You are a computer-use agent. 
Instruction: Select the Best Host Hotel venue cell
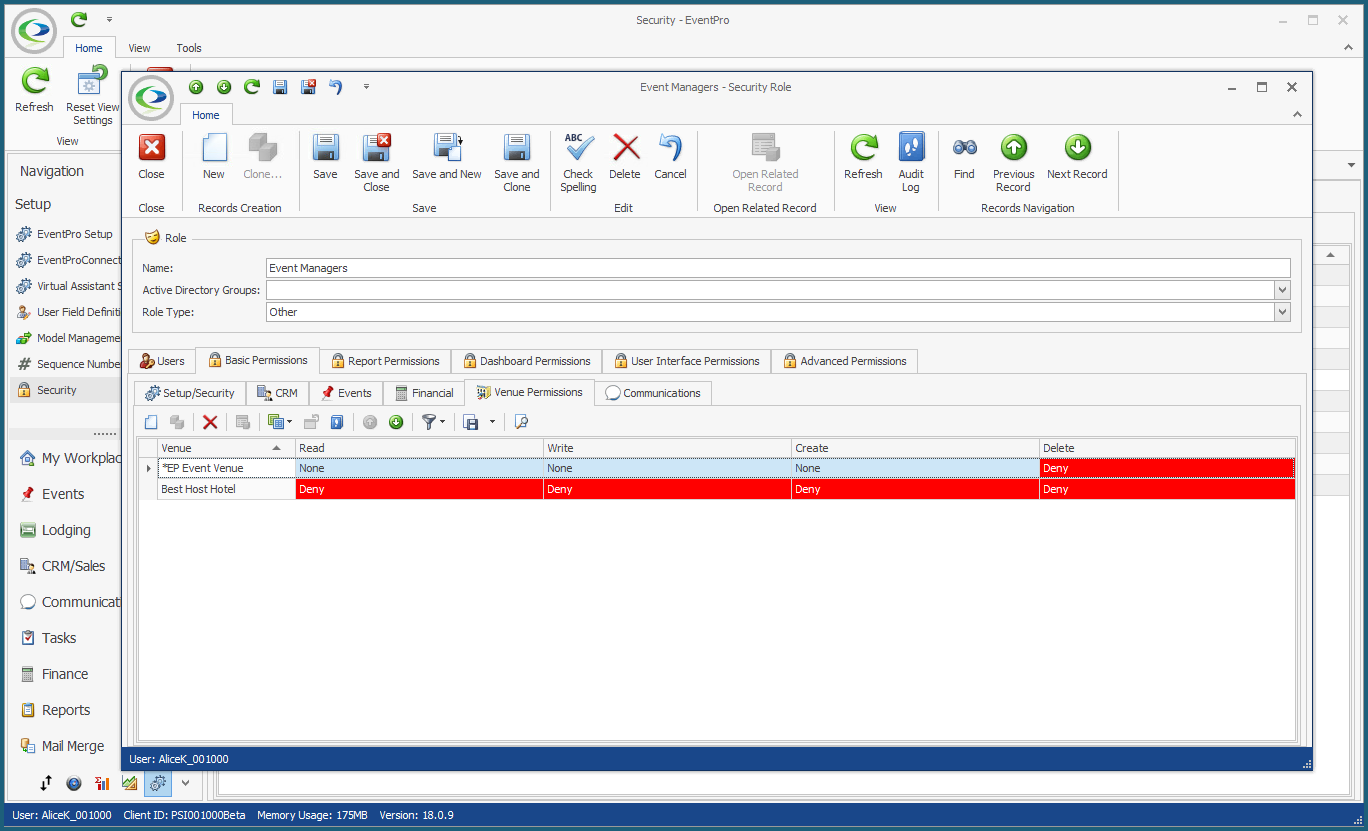click(x=226, y=489)
